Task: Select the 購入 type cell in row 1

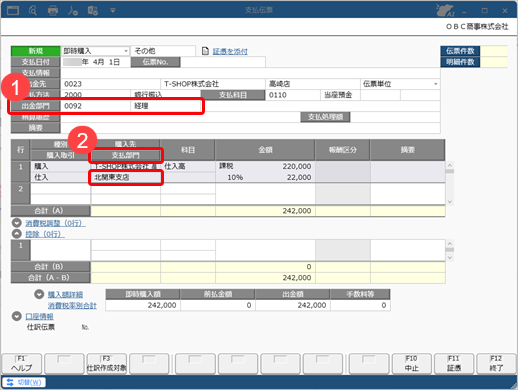Action: point(60,166)
